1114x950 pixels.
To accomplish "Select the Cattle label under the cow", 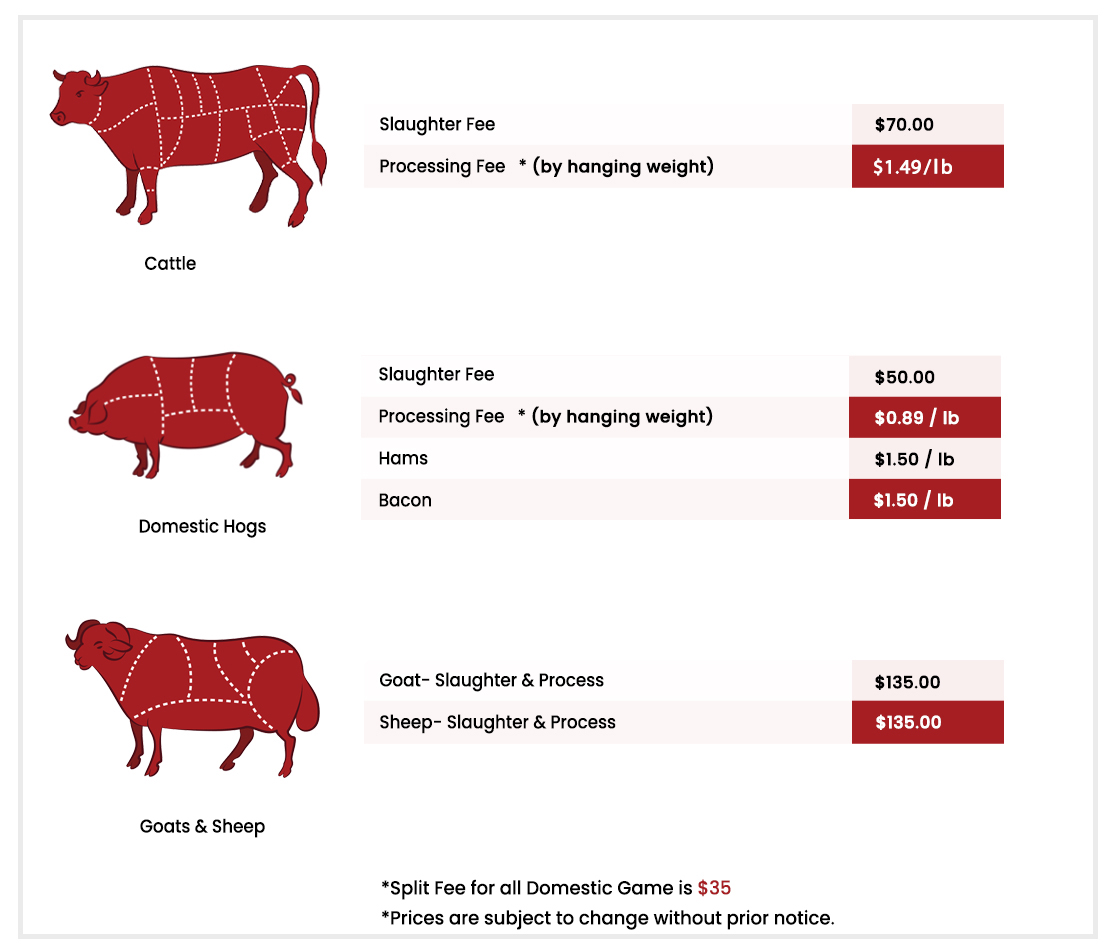I will tap(170, 264).
